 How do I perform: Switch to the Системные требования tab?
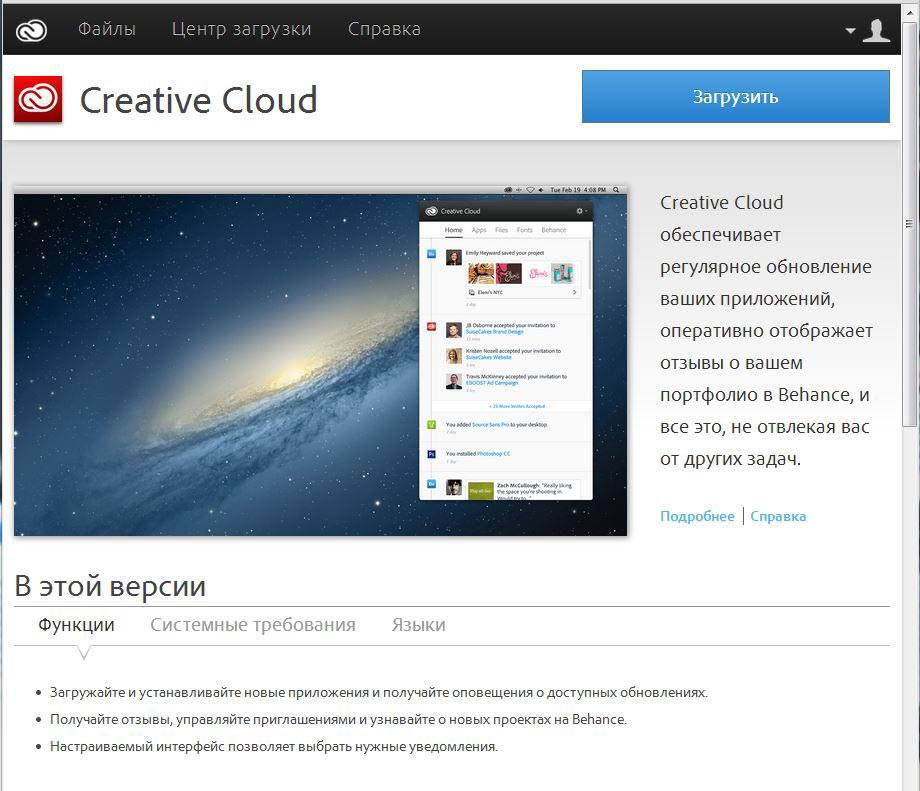(x=253, y=624)
